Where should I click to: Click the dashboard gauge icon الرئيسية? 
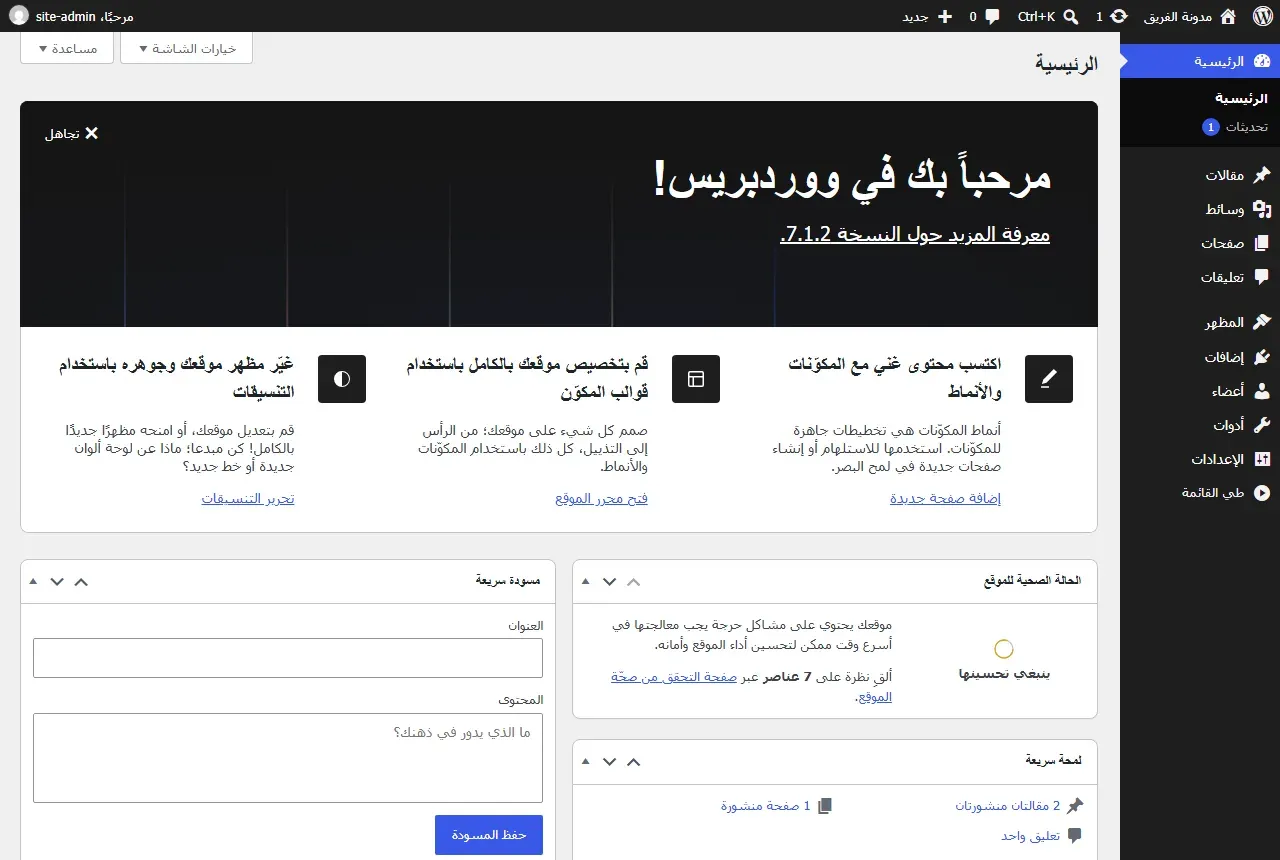coord(1261,61)
